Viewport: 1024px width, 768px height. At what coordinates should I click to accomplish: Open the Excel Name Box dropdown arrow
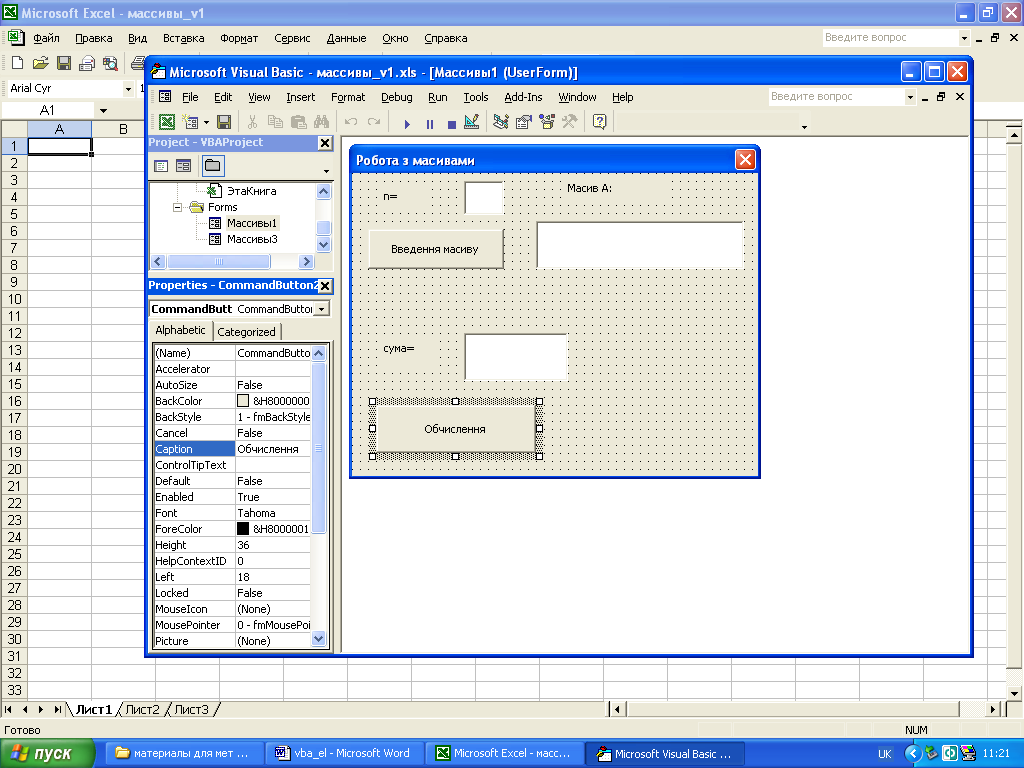click(x=103, y=110)
